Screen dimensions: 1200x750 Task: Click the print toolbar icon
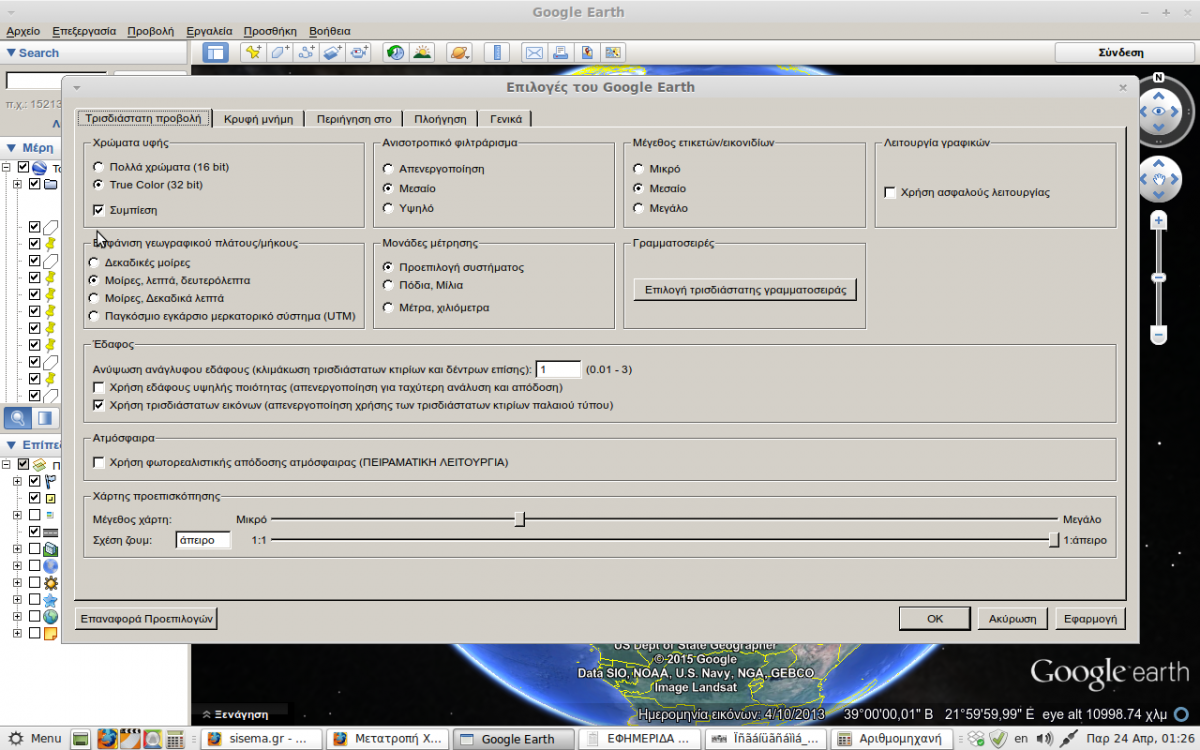(x=561, y=53)
